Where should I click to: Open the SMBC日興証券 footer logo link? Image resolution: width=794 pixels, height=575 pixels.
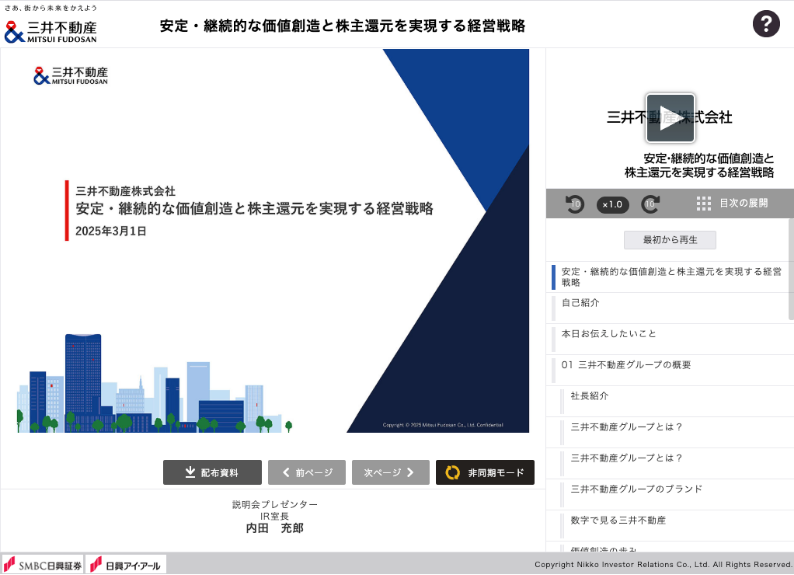coord(43,565)
